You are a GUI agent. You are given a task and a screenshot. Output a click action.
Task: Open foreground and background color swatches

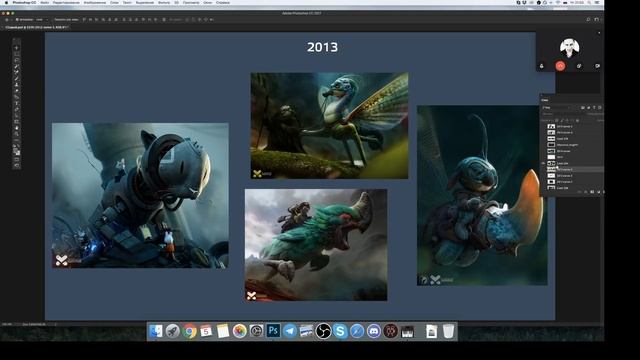[x=16, y=151]
